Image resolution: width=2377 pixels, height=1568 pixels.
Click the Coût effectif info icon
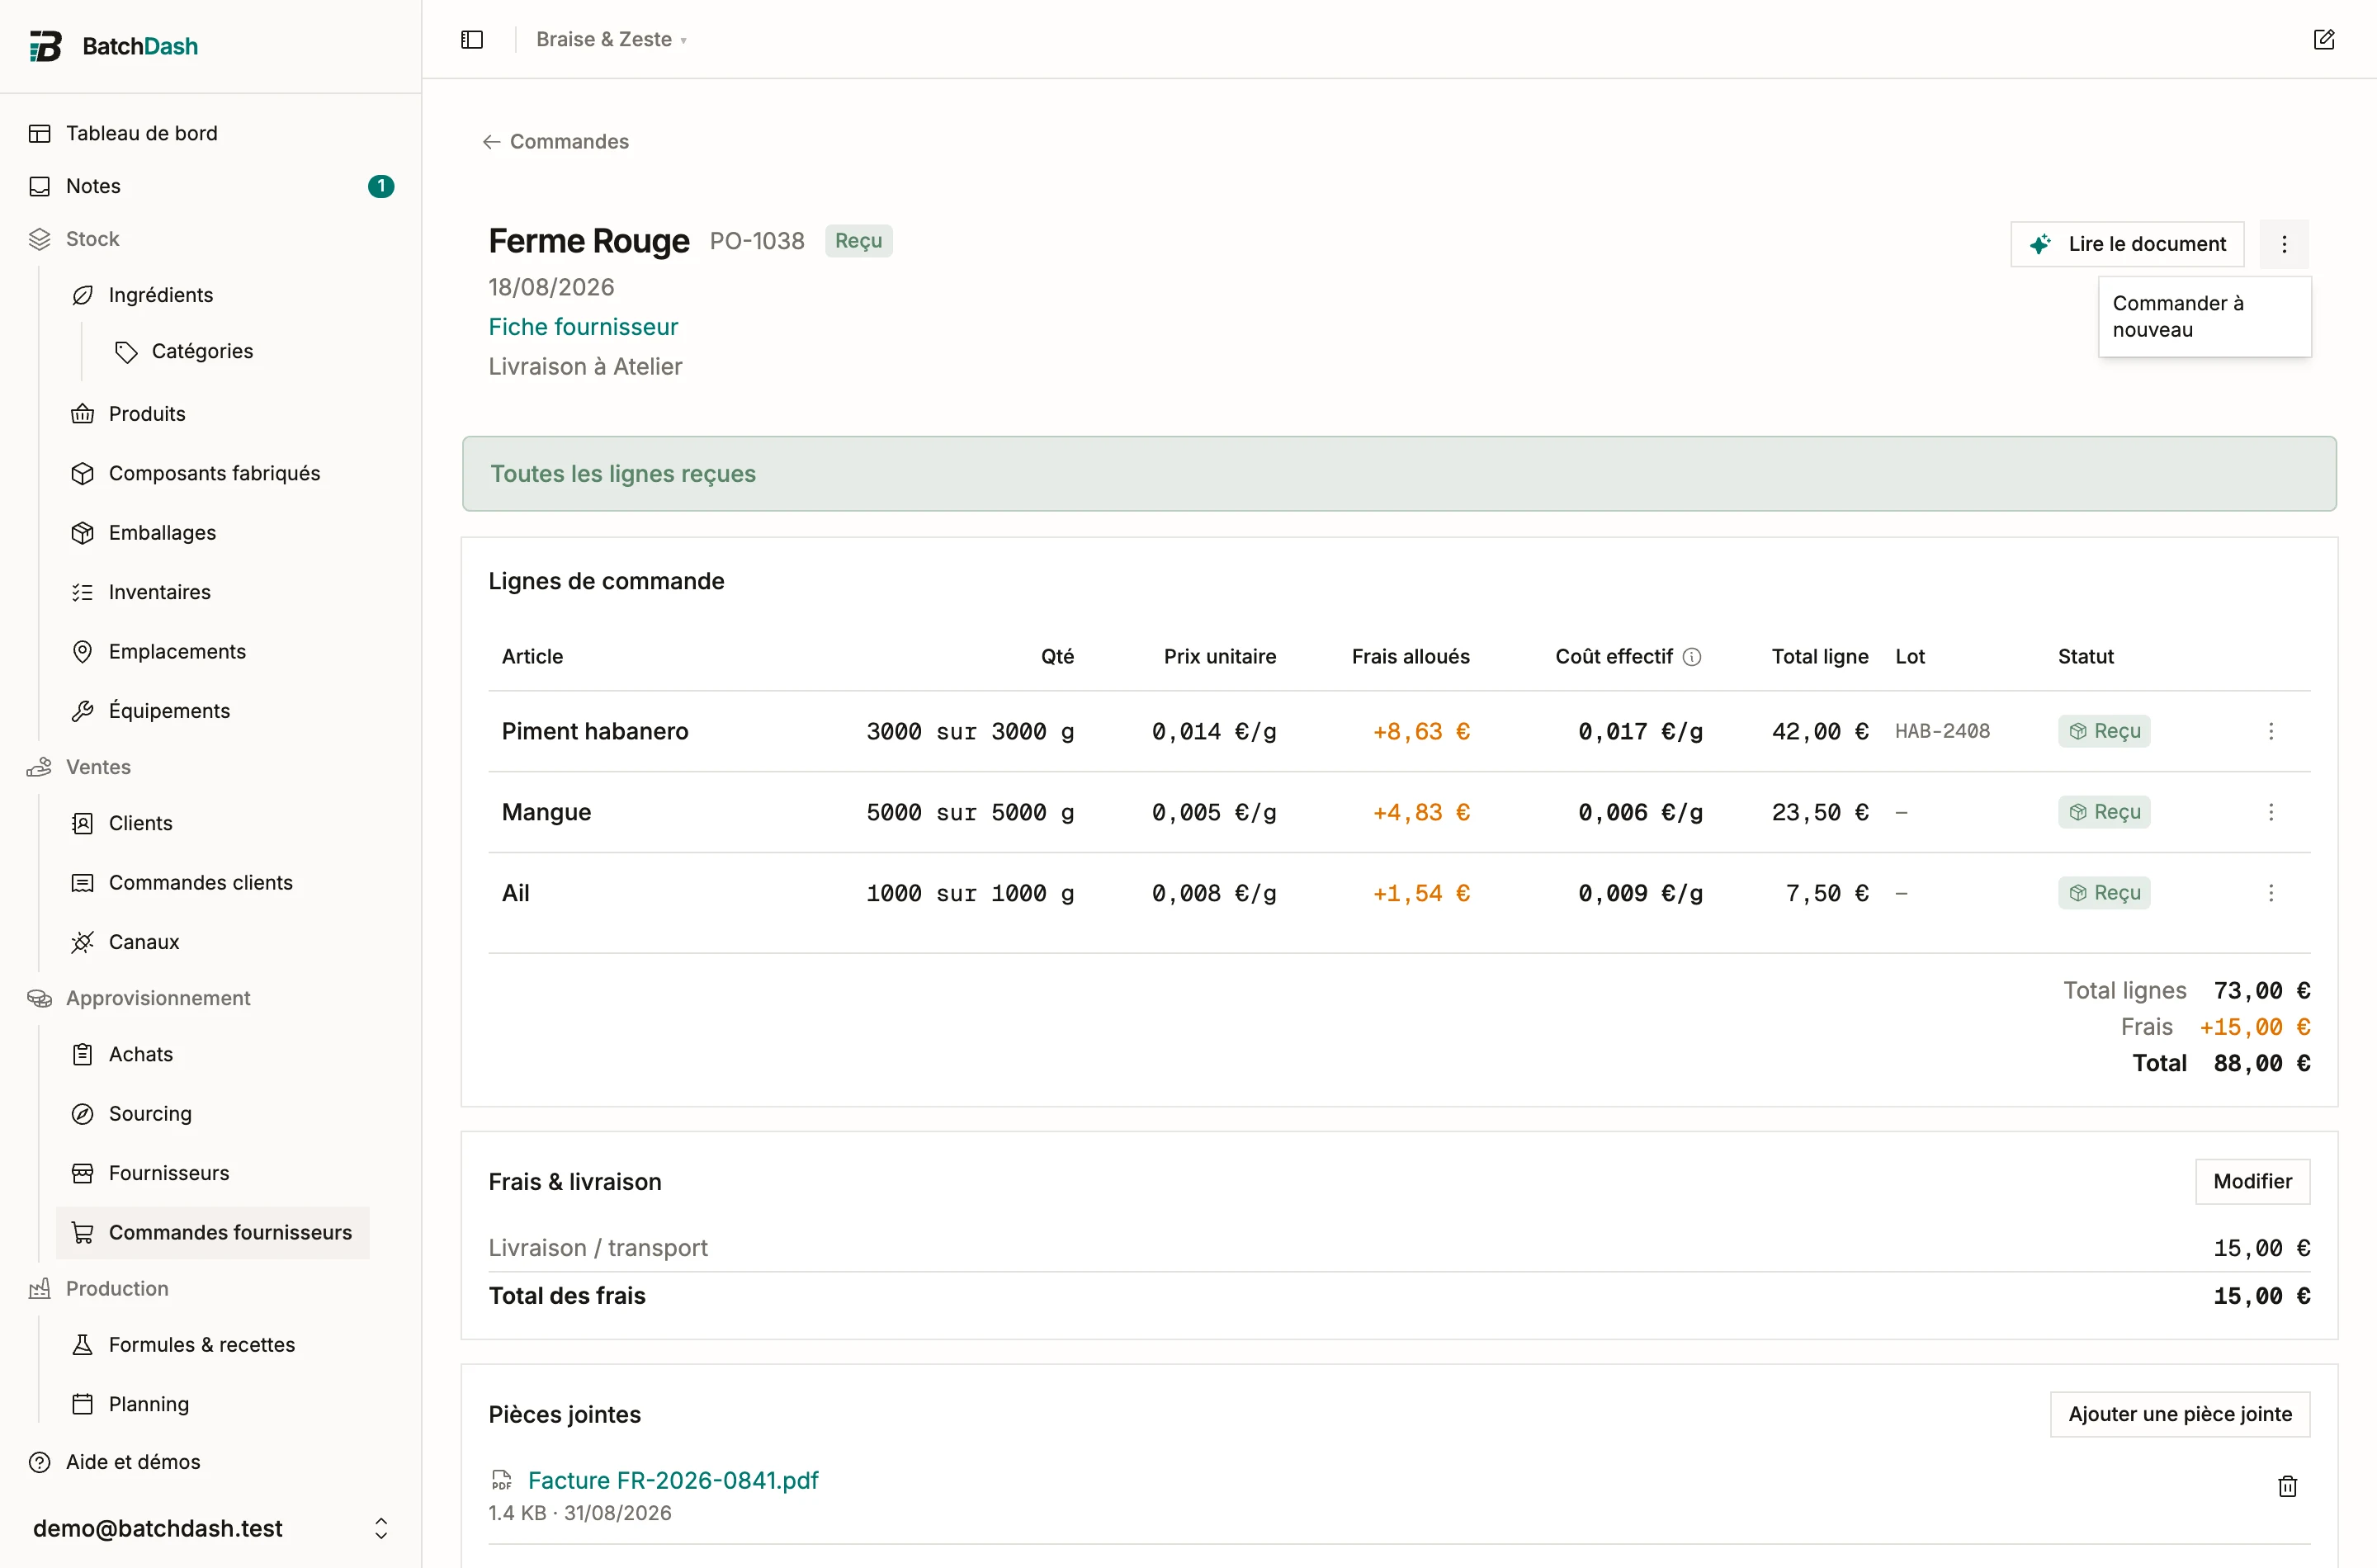pyautogui.click(x=1692, y=657)
